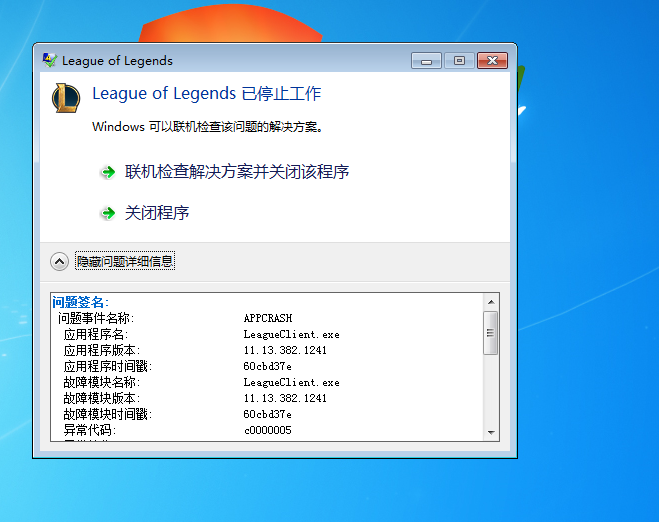
Task: Maximize the League of Legends dialog
Action: click(x=459, y=61)
